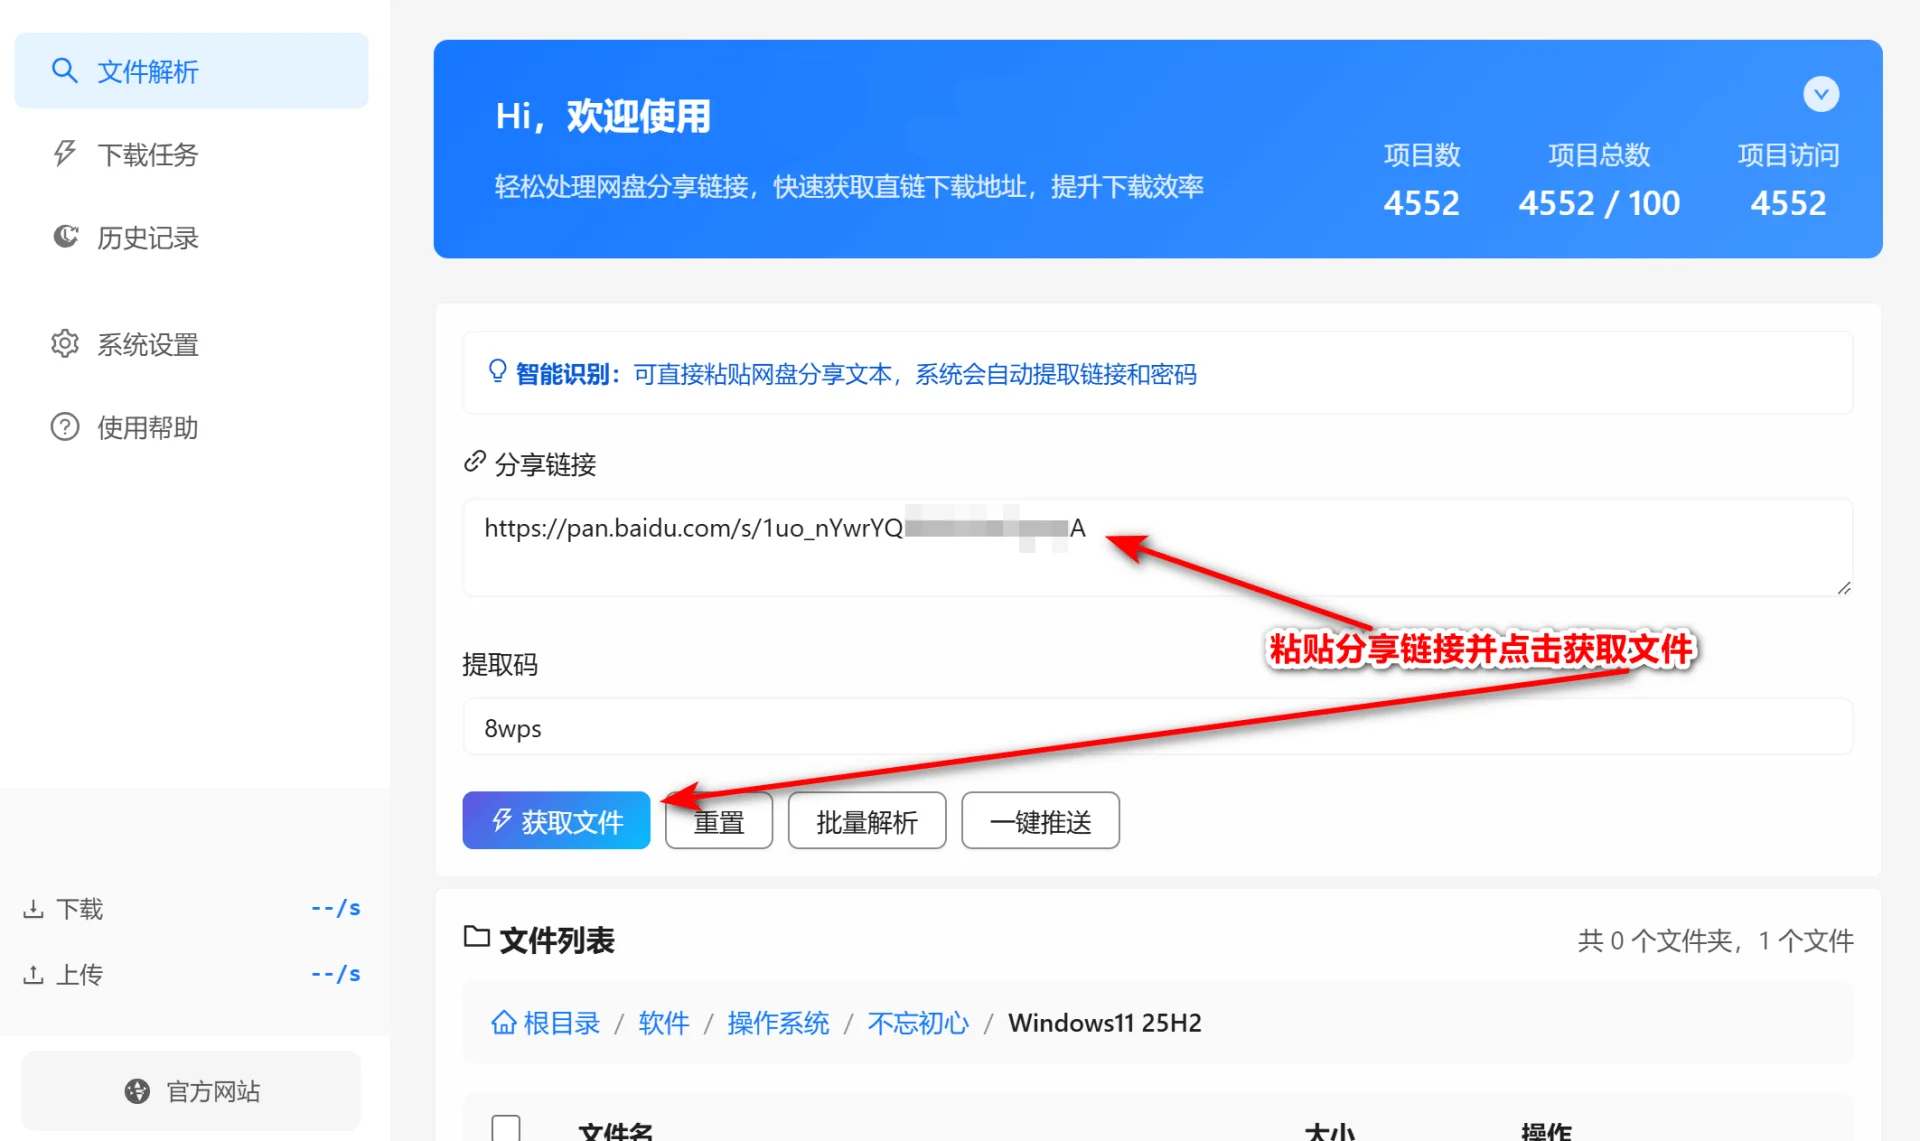Click the lightning icon beside 下载任务
This screenshot has height=1141, width=1920.
(x=64, y=154)
